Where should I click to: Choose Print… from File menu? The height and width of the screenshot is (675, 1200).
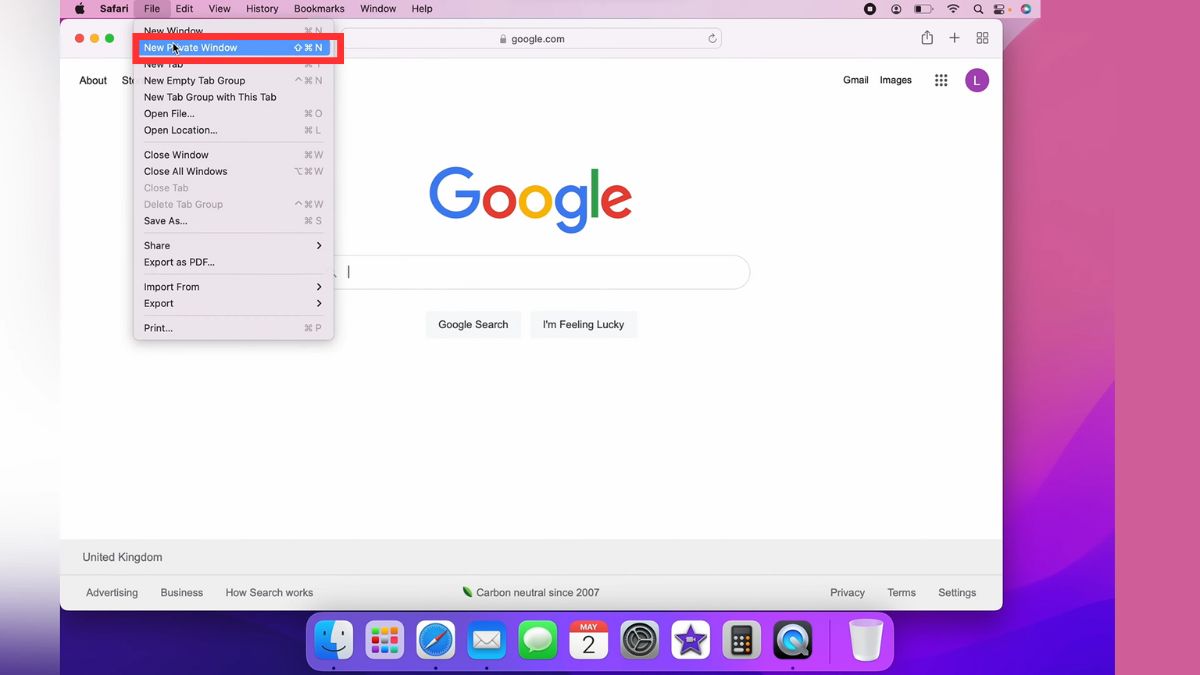(233, 328)
